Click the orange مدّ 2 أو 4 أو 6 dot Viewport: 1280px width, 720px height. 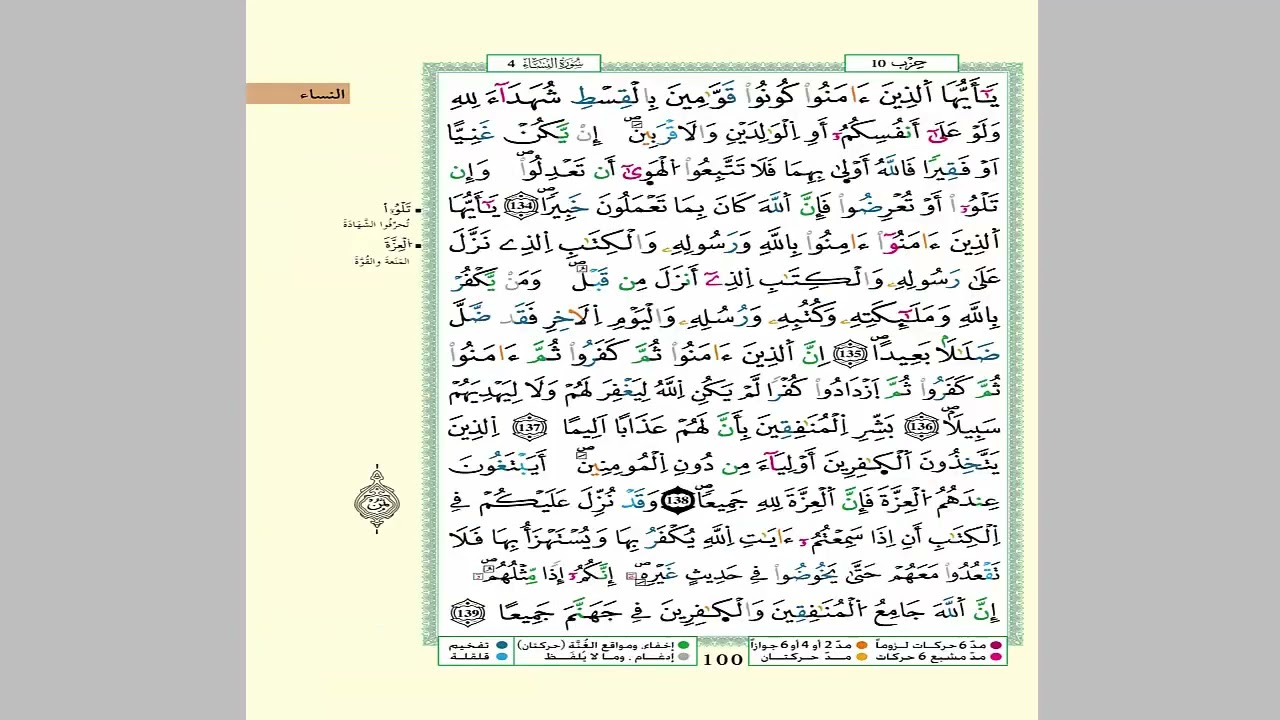point(861,645)
